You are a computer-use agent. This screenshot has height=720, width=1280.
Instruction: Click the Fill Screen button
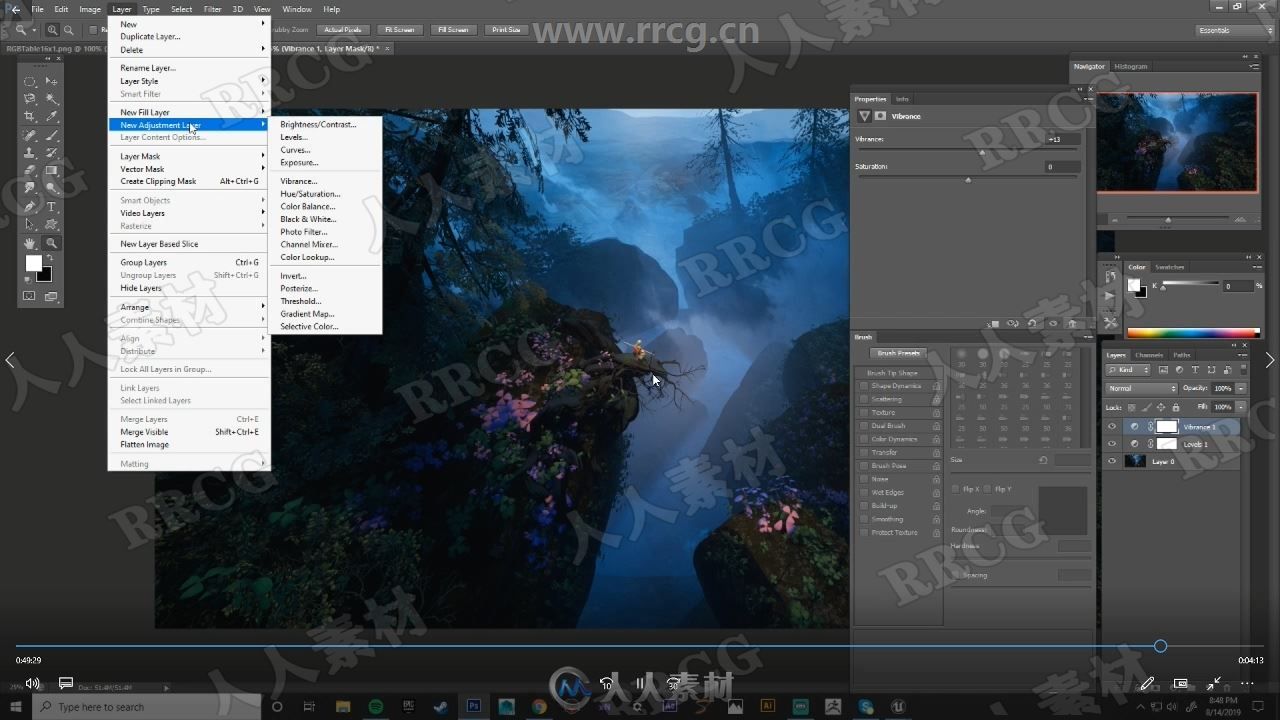(x=453, y=30)
